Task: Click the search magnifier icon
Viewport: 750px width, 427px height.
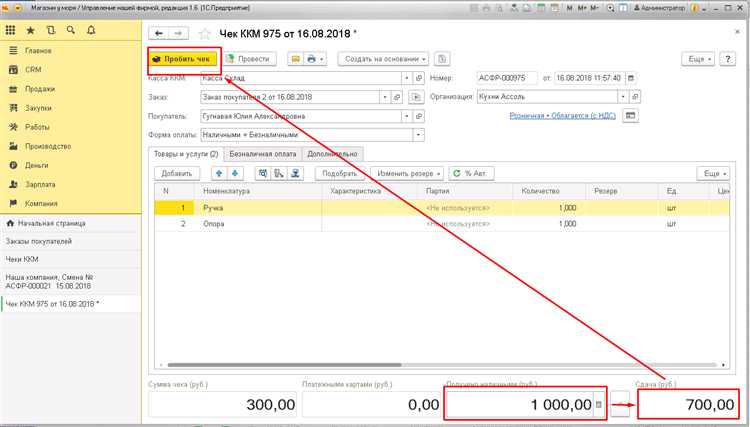Action: point(71,30)
